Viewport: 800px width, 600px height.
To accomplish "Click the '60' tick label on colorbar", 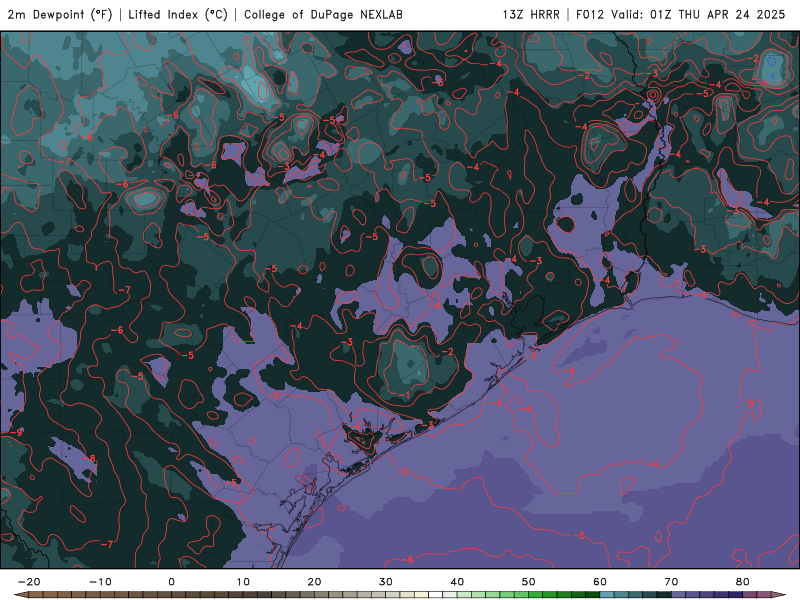I will tap(600, 582).
